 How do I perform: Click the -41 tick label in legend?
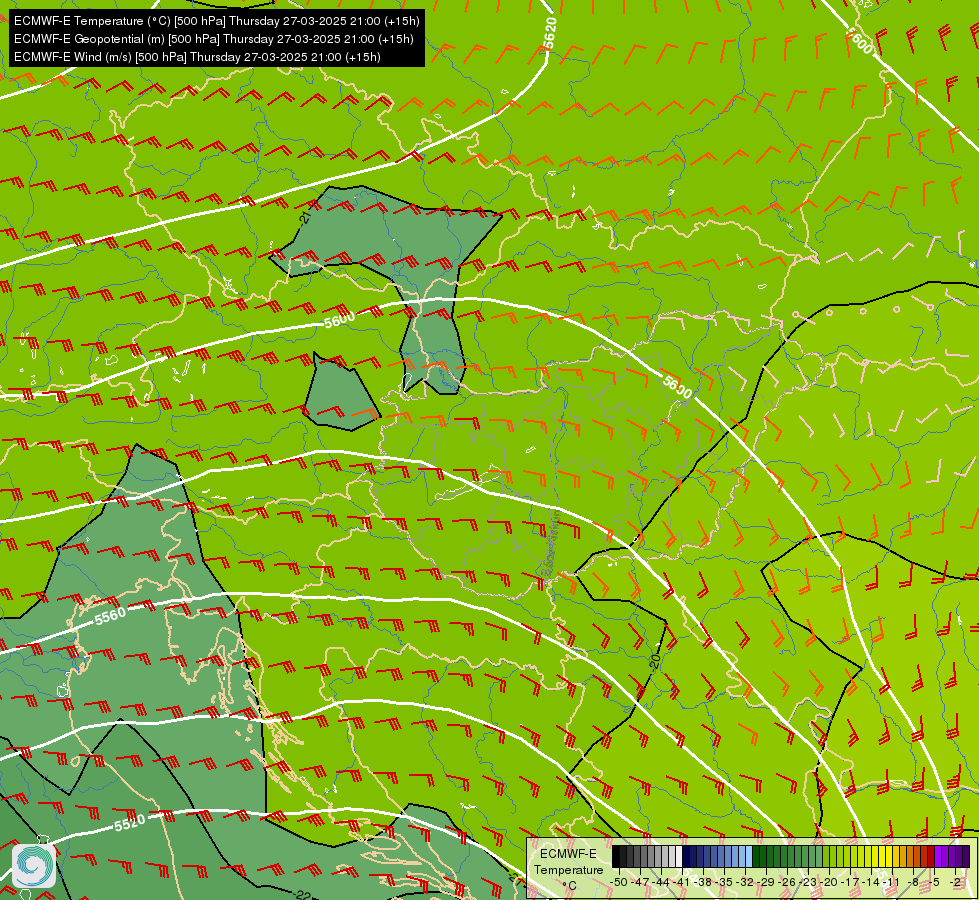681,882
